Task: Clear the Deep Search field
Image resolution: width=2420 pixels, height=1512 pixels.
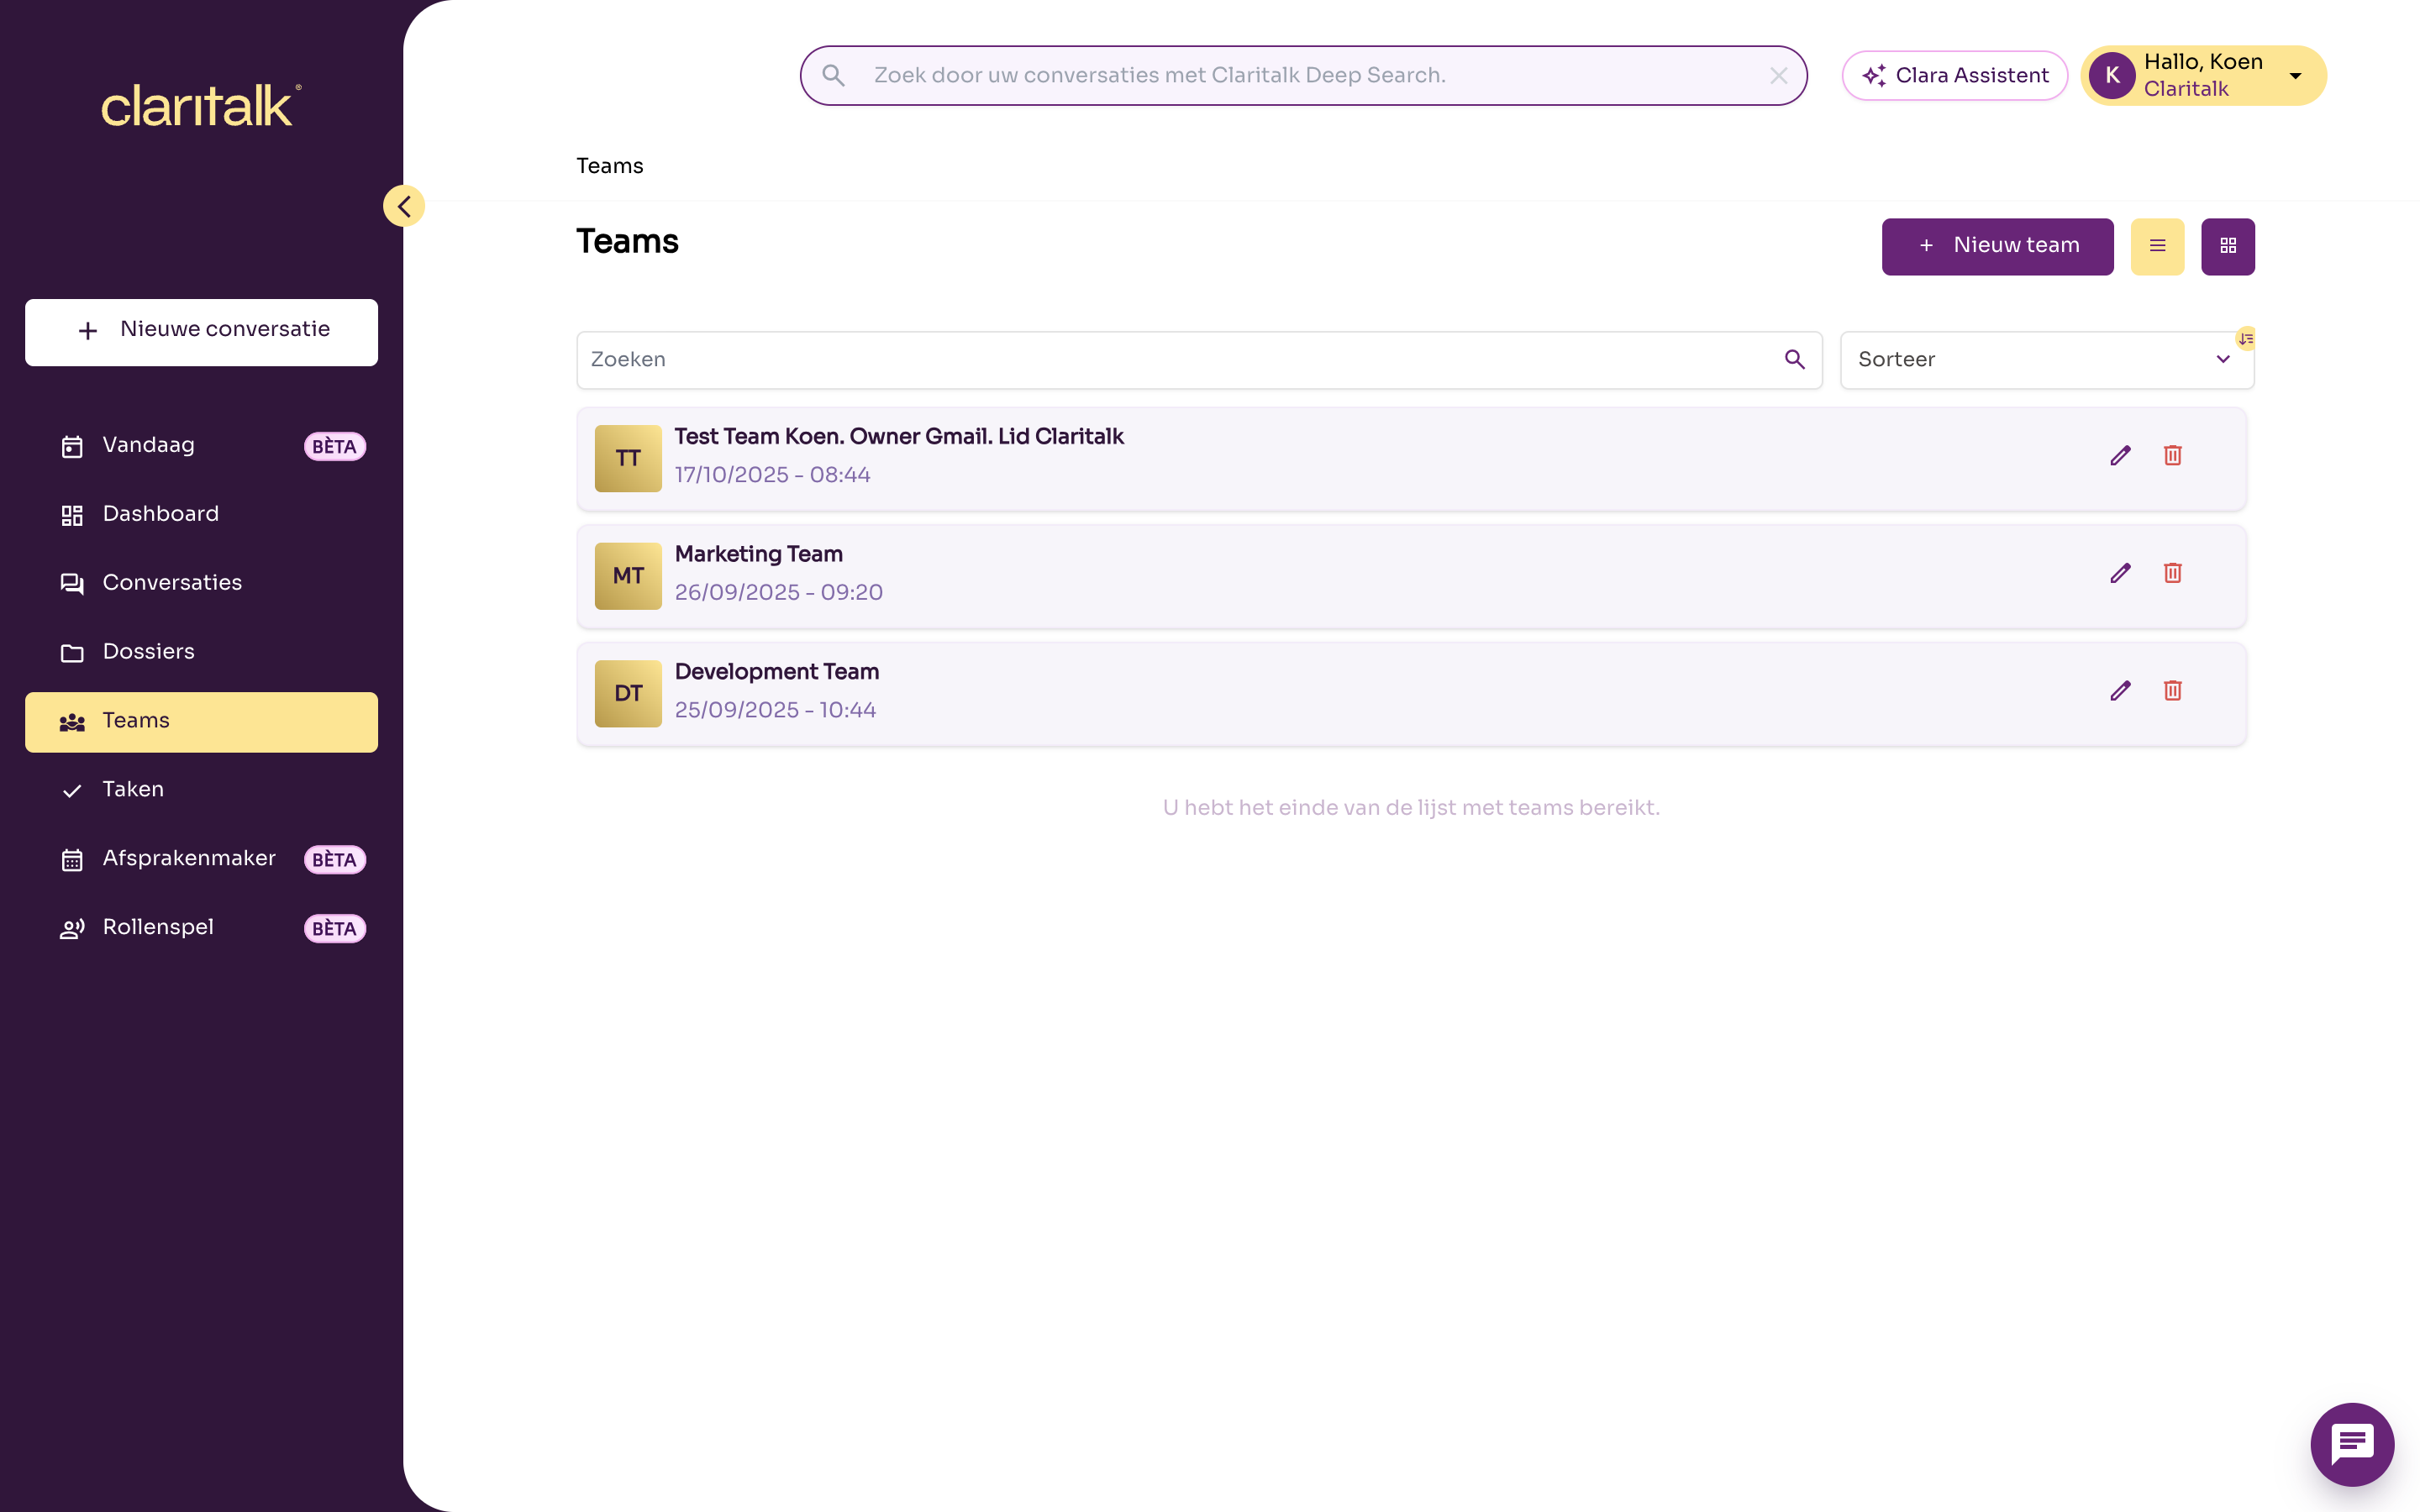Action: 1778,76
